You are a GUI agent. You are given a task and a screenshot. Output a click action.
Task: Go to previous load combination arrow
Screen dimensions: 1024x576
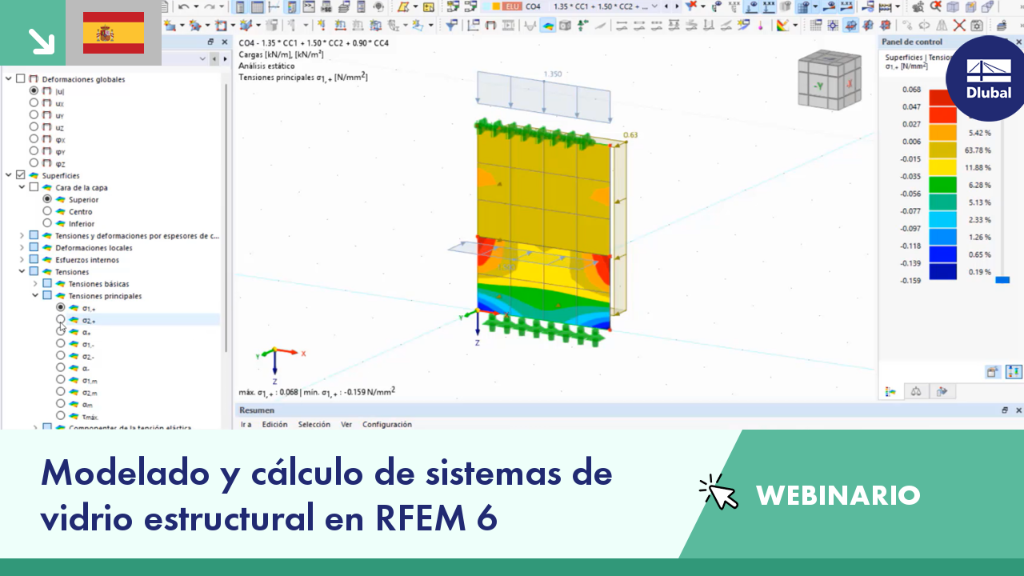coord(666,7)
